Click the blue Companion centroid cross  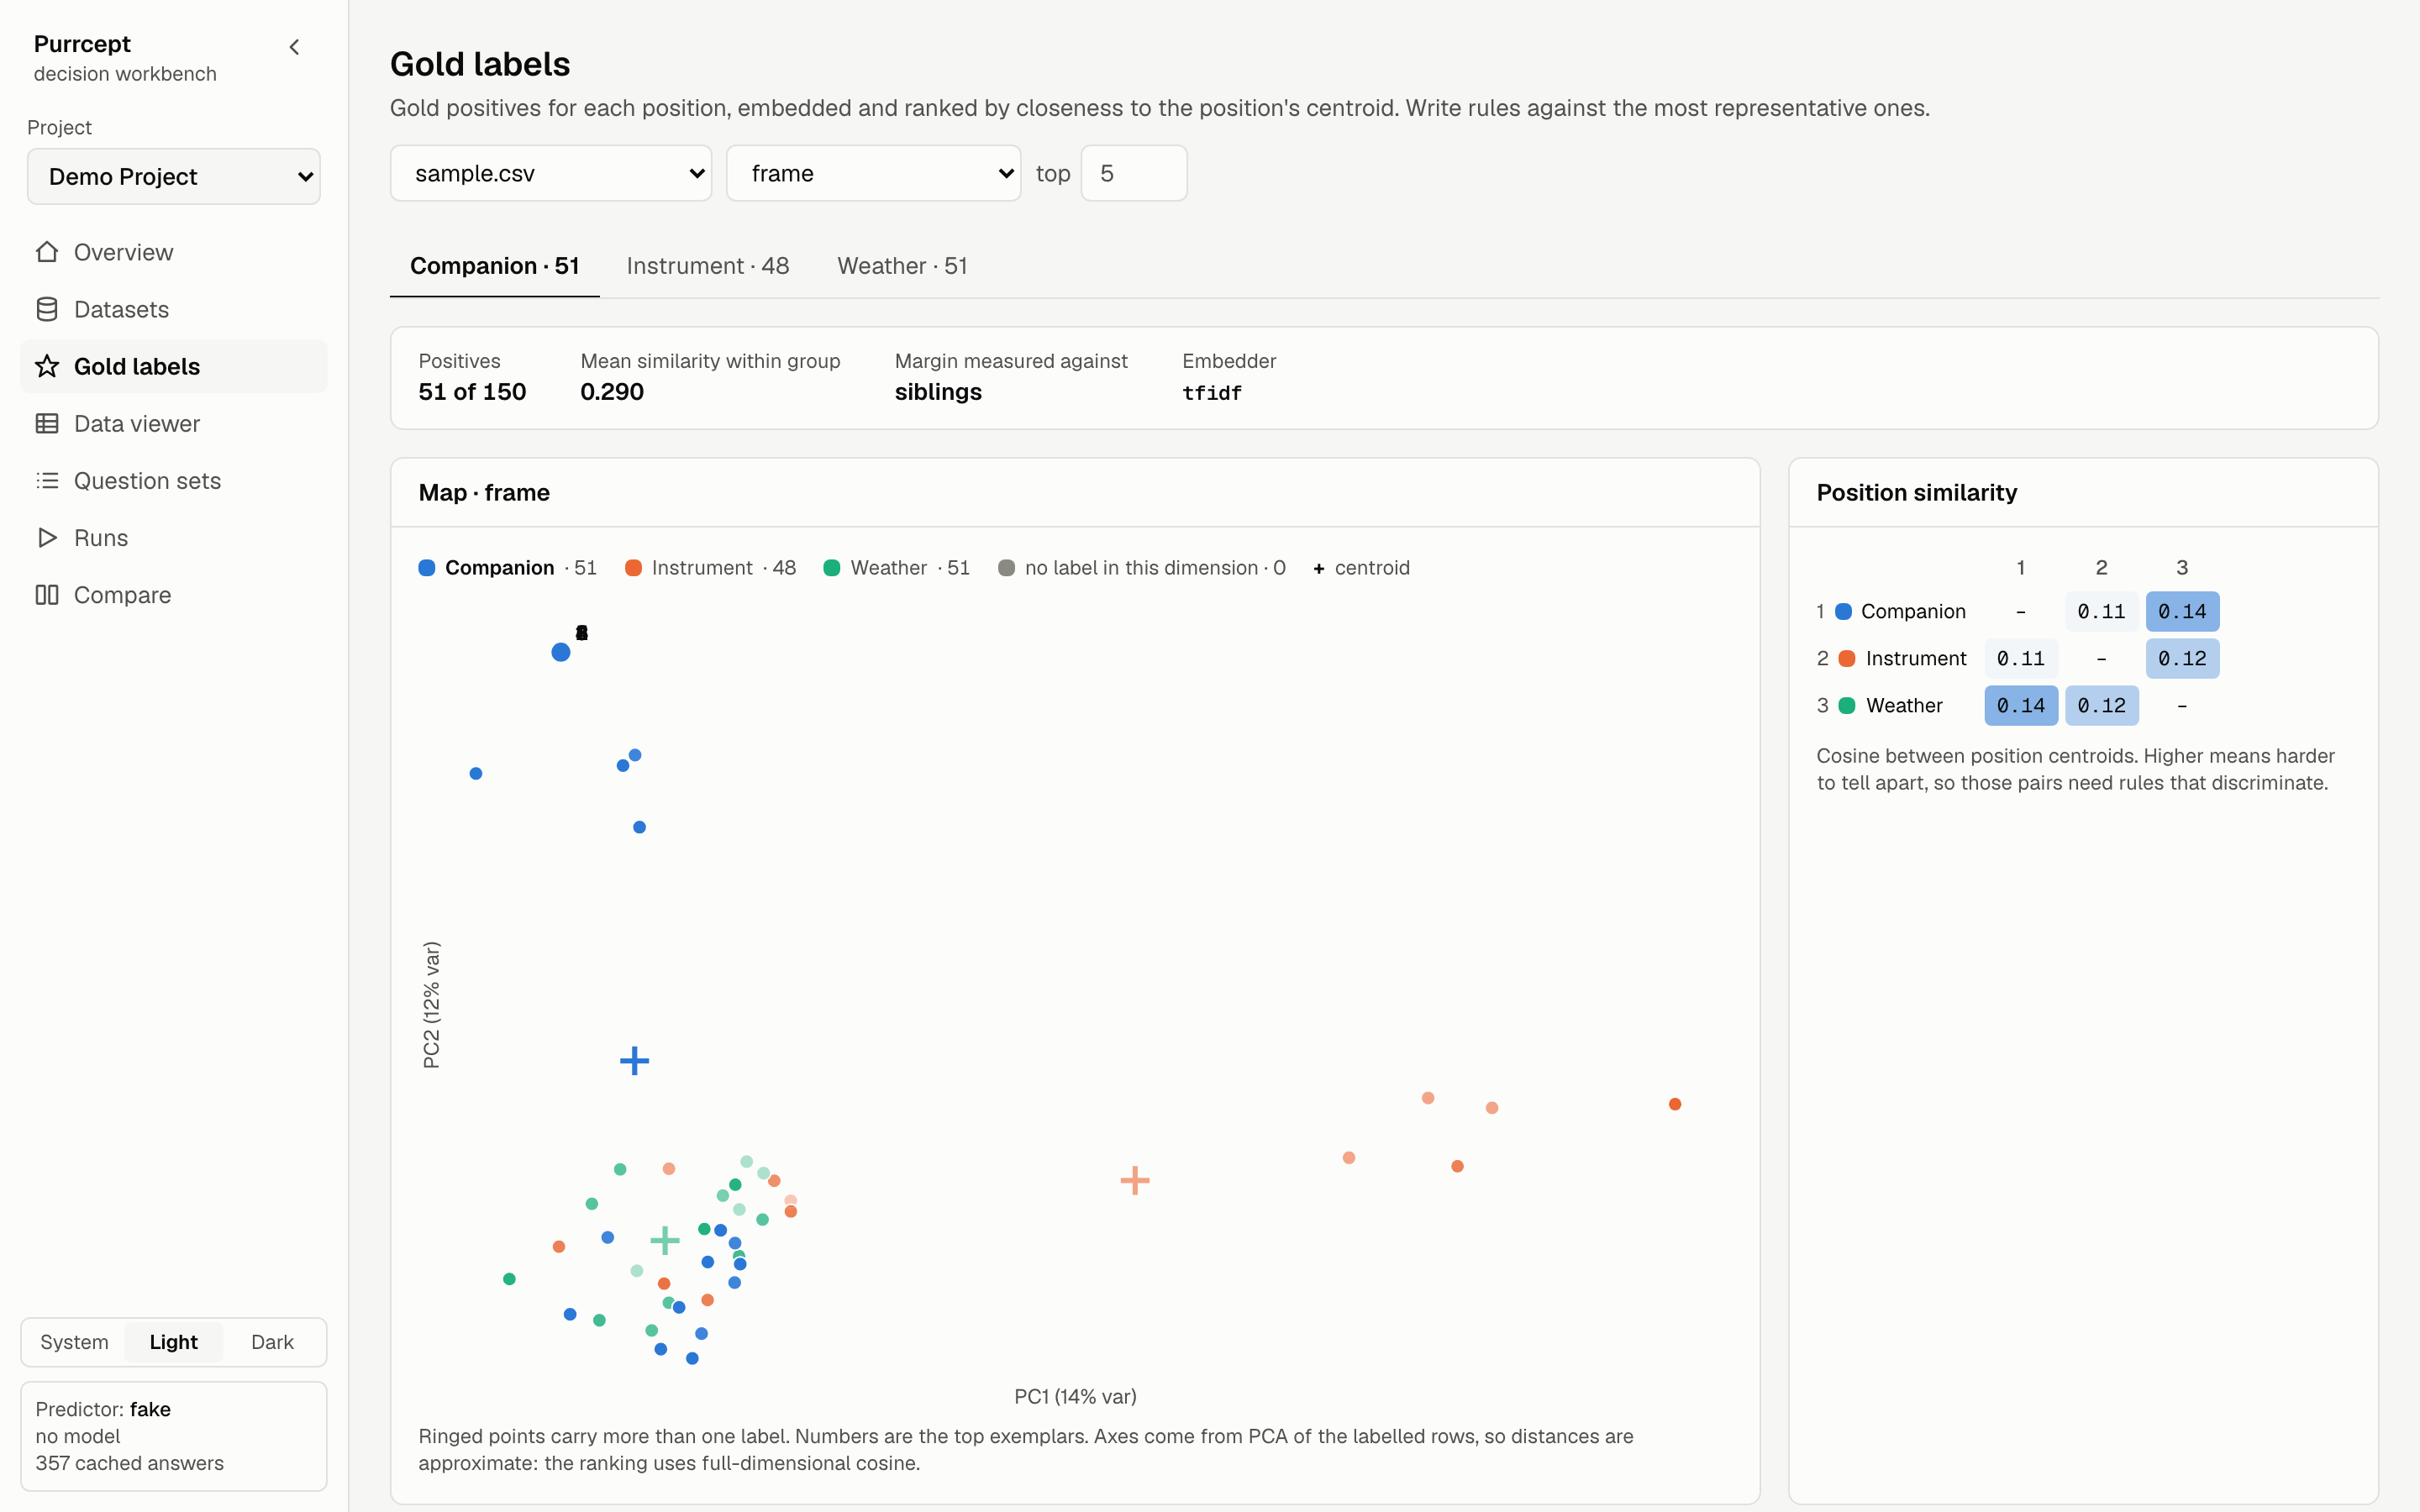[x=634, y=1060]
